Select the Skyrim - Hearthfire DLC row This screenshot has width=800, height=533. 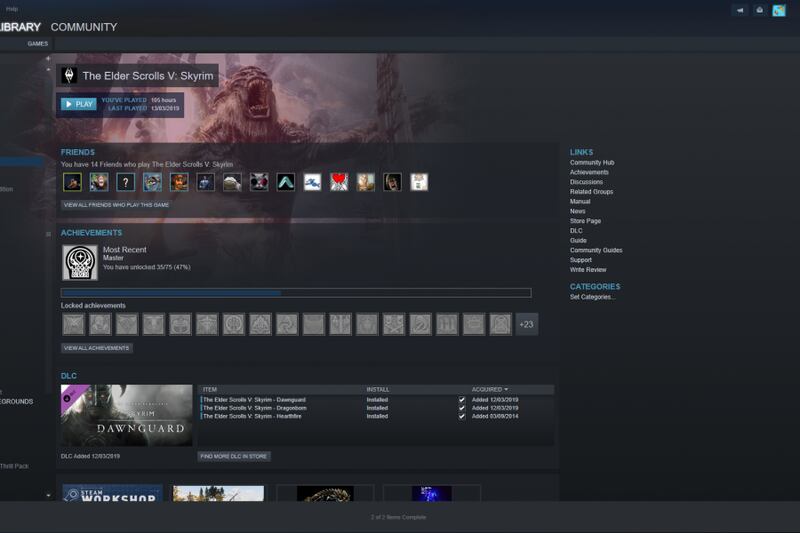377,416
